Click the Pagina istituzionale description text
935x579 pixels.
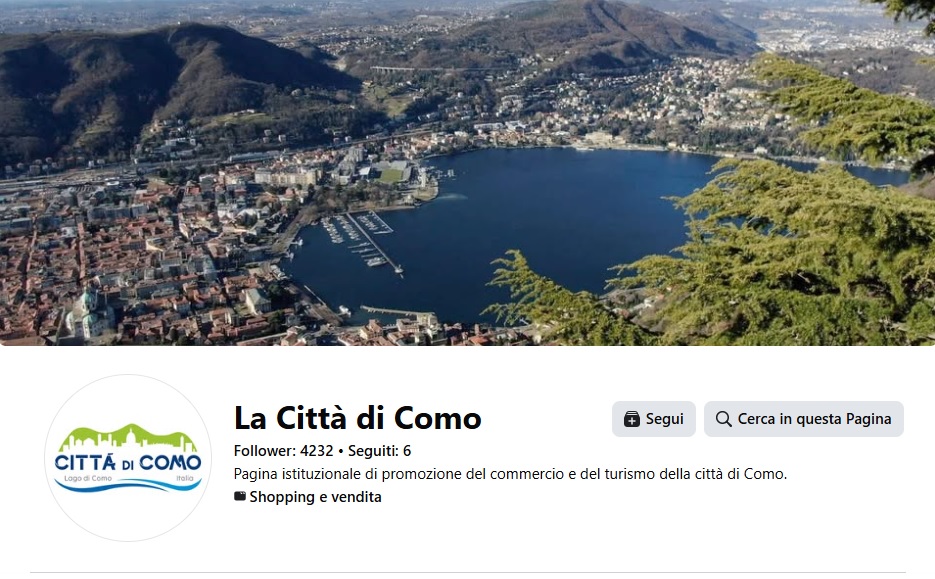click(510, 474)
